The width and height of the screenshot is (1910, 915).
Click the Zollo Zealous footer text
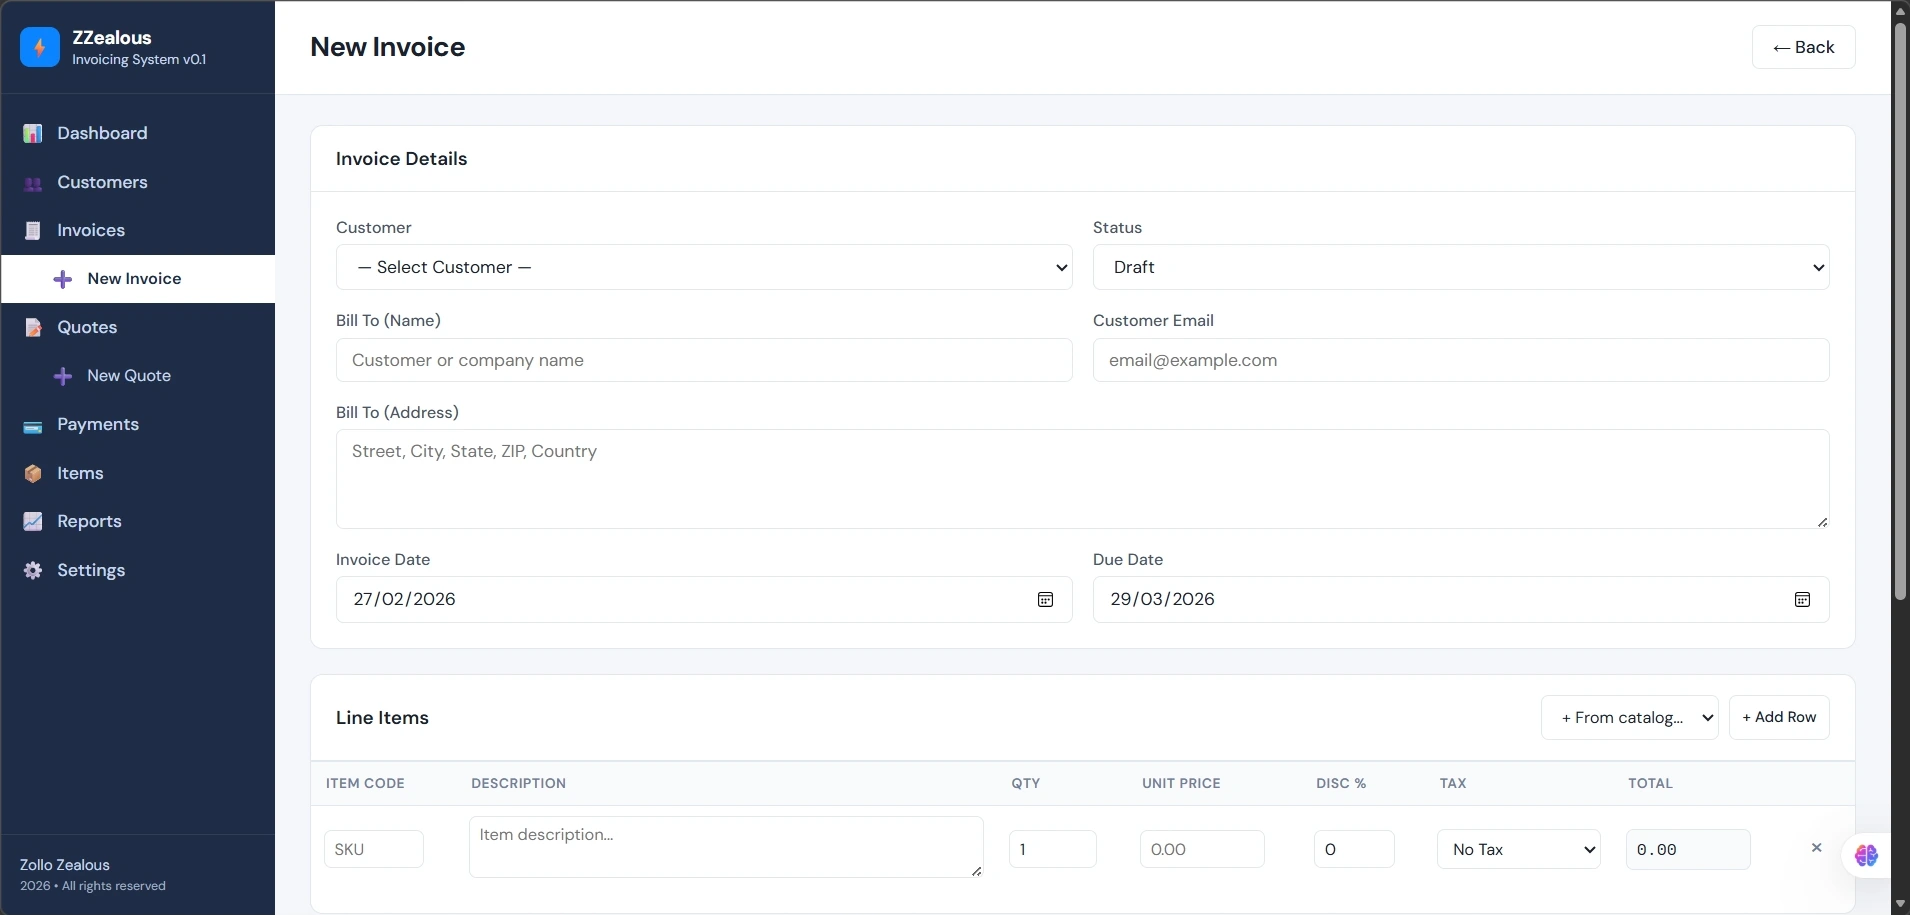[x=65, y=865]
